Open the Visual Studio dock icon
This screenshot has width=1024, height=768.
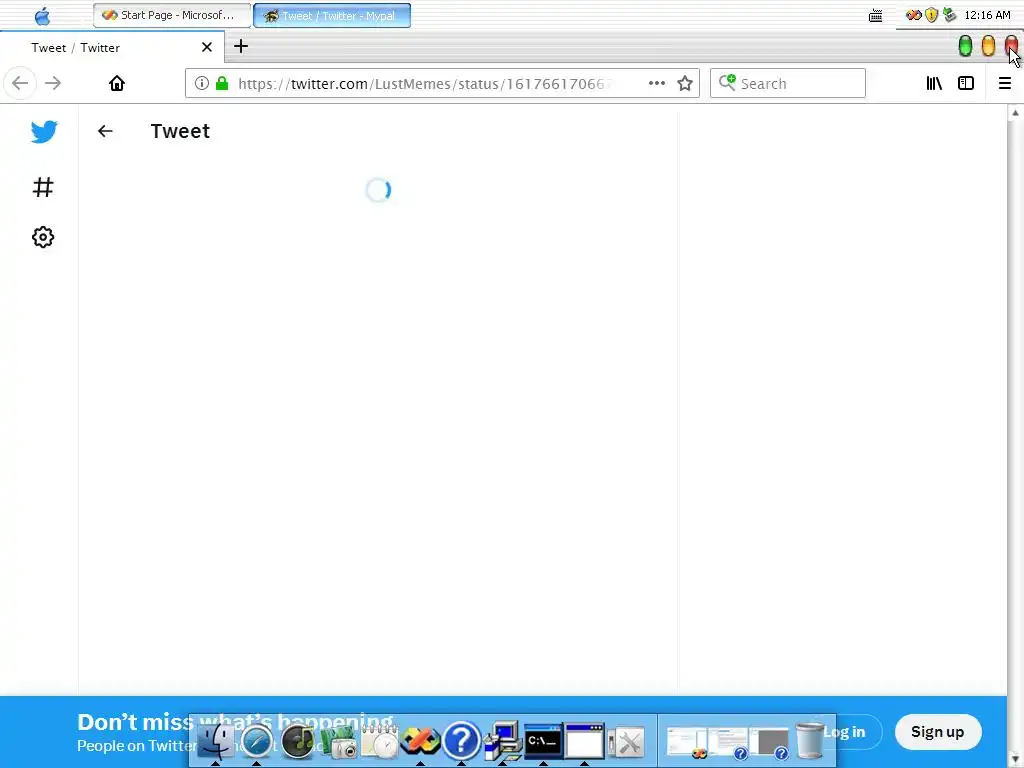coord(420,742)
